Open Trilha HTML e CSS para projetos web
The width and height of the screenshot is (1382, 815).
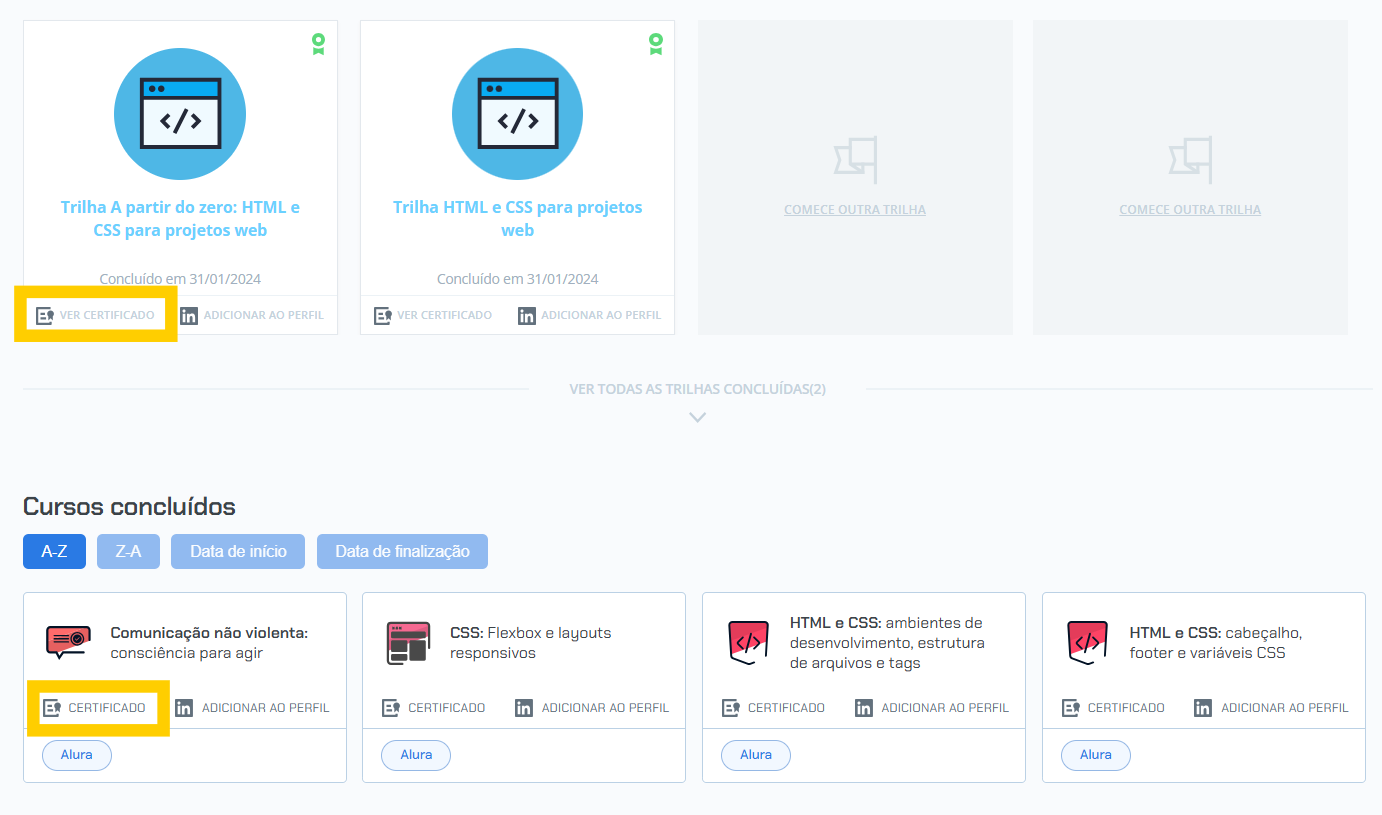517,218
